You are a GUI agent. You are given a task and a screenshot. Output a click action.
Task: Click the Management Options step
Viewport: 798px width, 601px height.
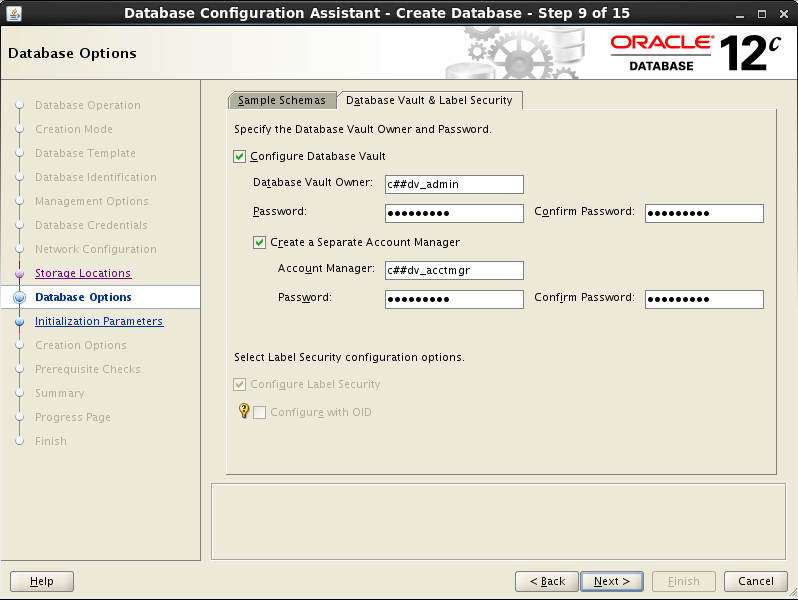92,201
